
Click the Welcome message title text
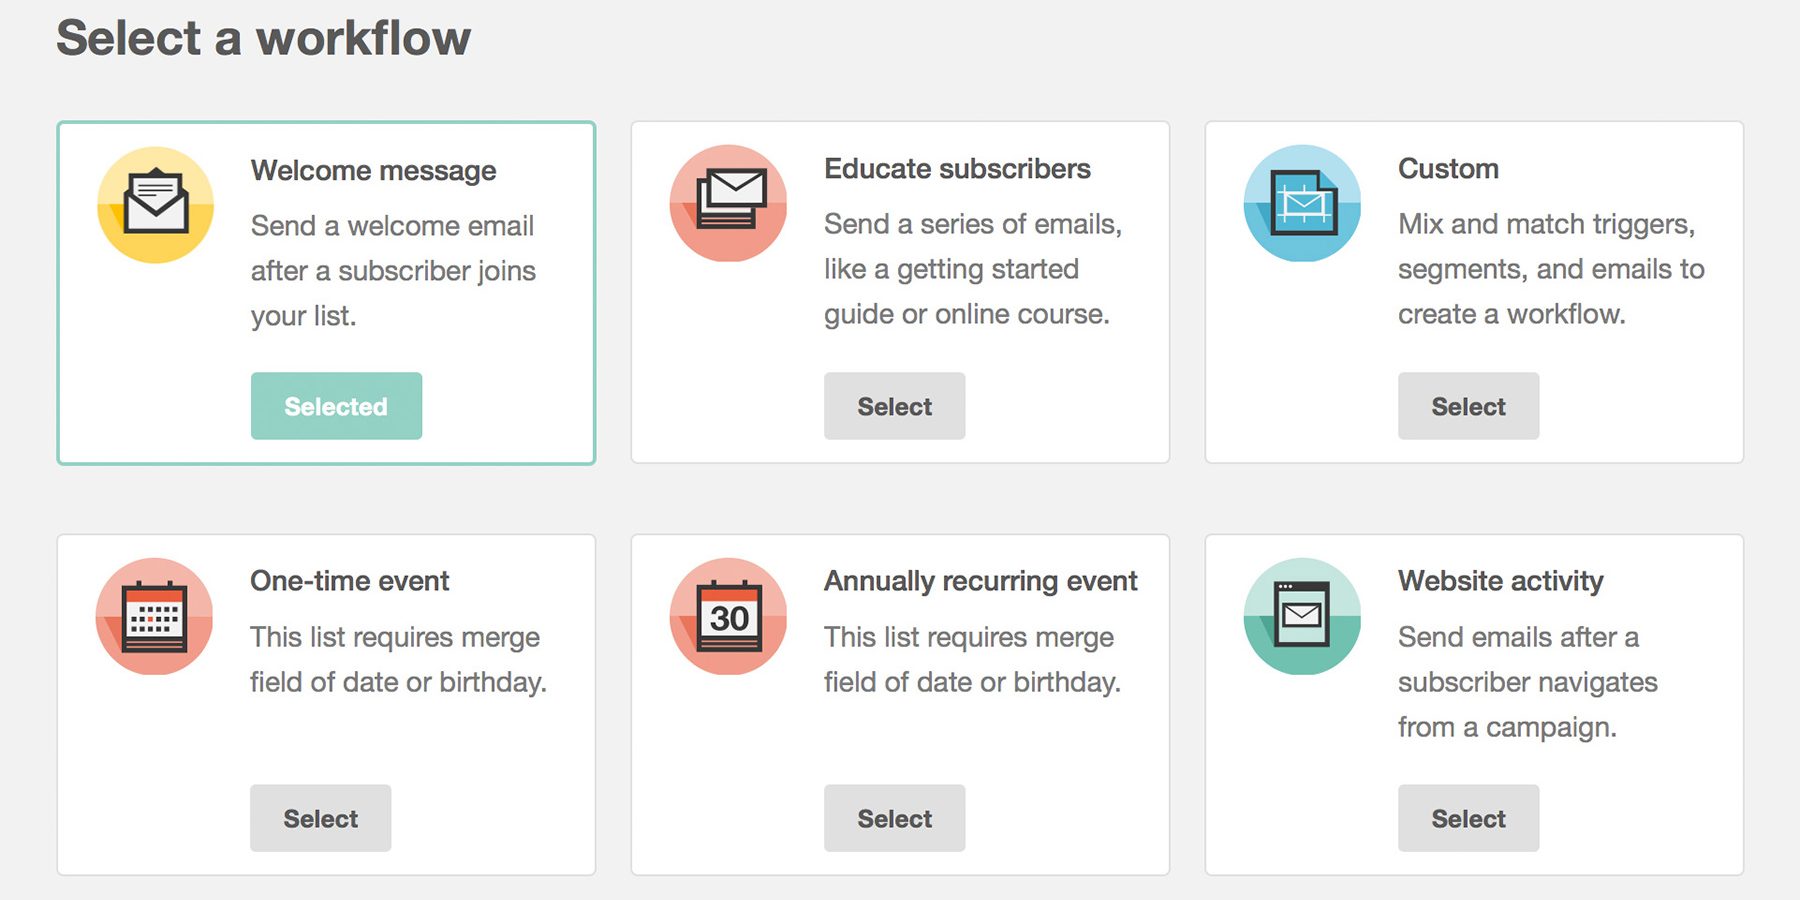(x=372, y=170)
